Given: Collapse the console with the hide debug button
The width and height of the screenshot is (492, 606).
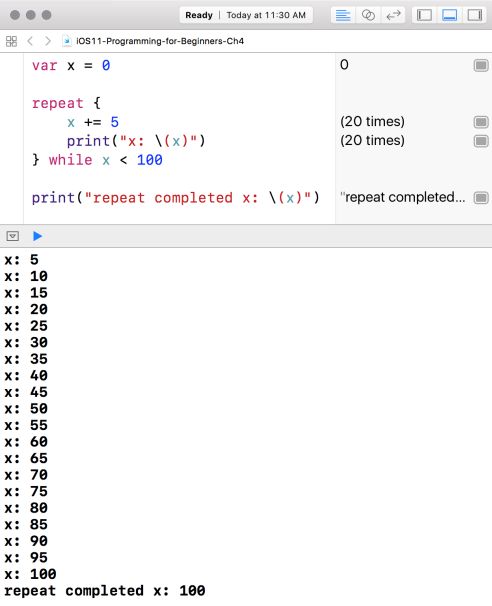Looking at the screenshot, I should pyautogui.click(x=13, y=236).
